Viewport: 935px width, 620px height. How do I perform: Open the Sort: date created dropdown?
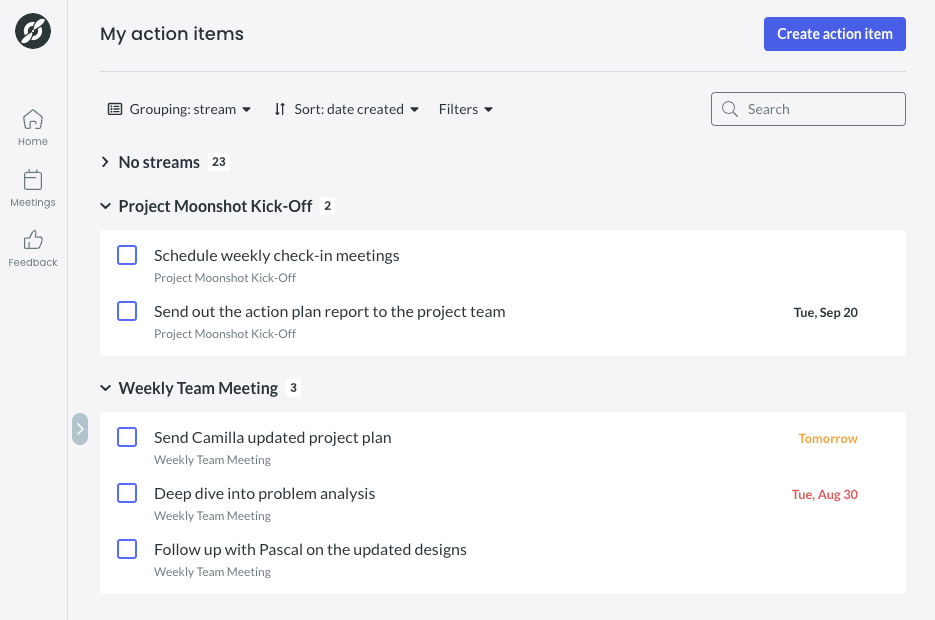(346, 109)
